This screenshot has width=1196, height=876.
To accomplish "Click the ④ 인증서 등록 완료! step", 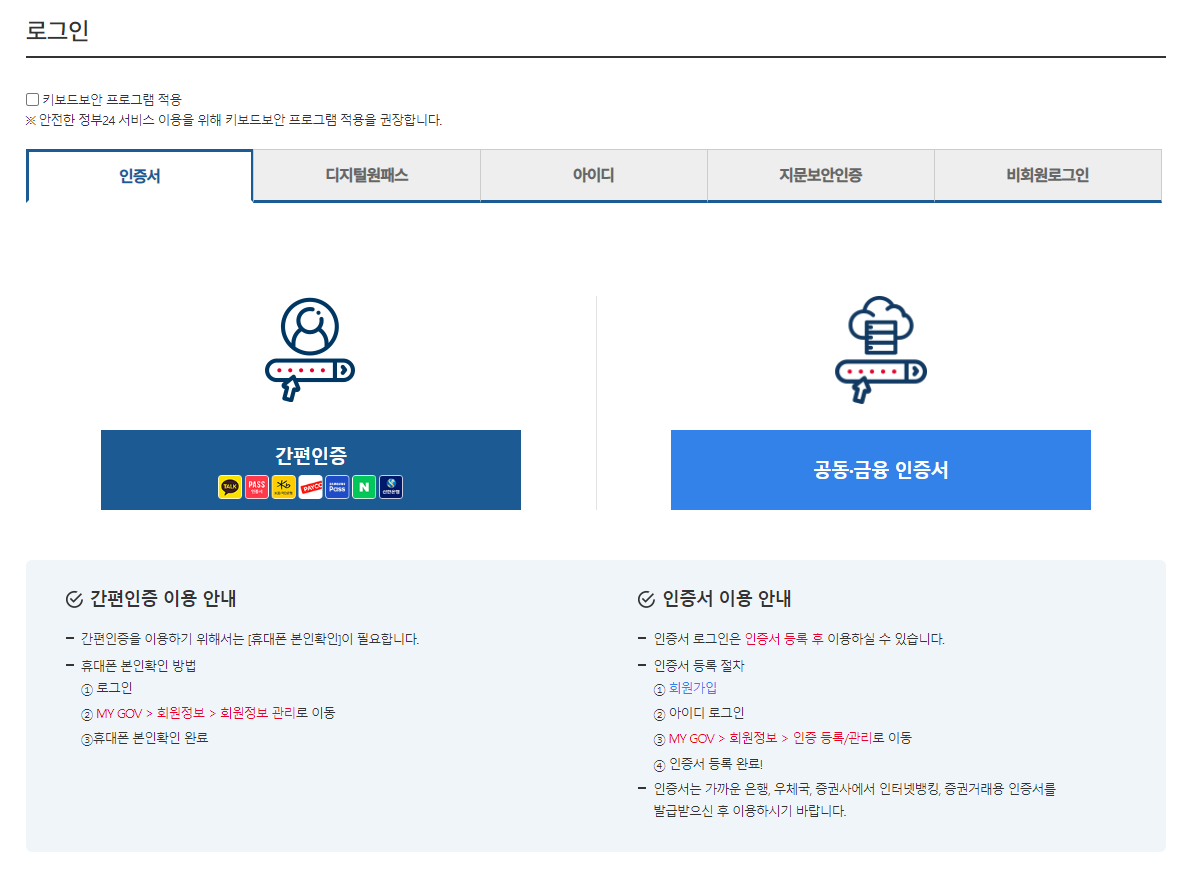I will tap(708, 764).
